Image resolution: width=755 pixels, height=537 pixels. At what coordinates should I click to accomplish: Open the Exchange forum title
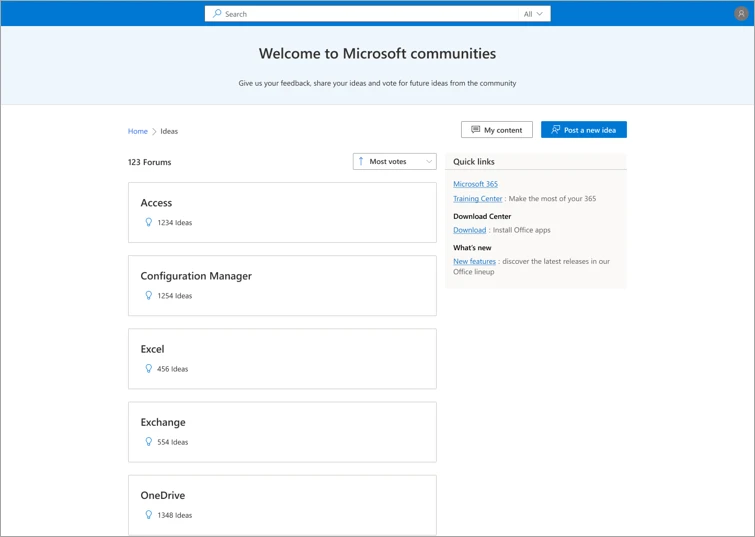point(163,422)
